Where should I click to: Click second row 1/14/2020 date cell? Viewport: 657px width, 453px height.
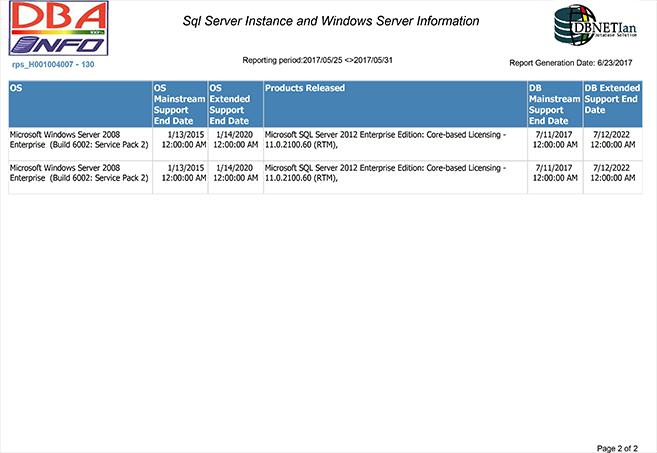tap(235, 177)
